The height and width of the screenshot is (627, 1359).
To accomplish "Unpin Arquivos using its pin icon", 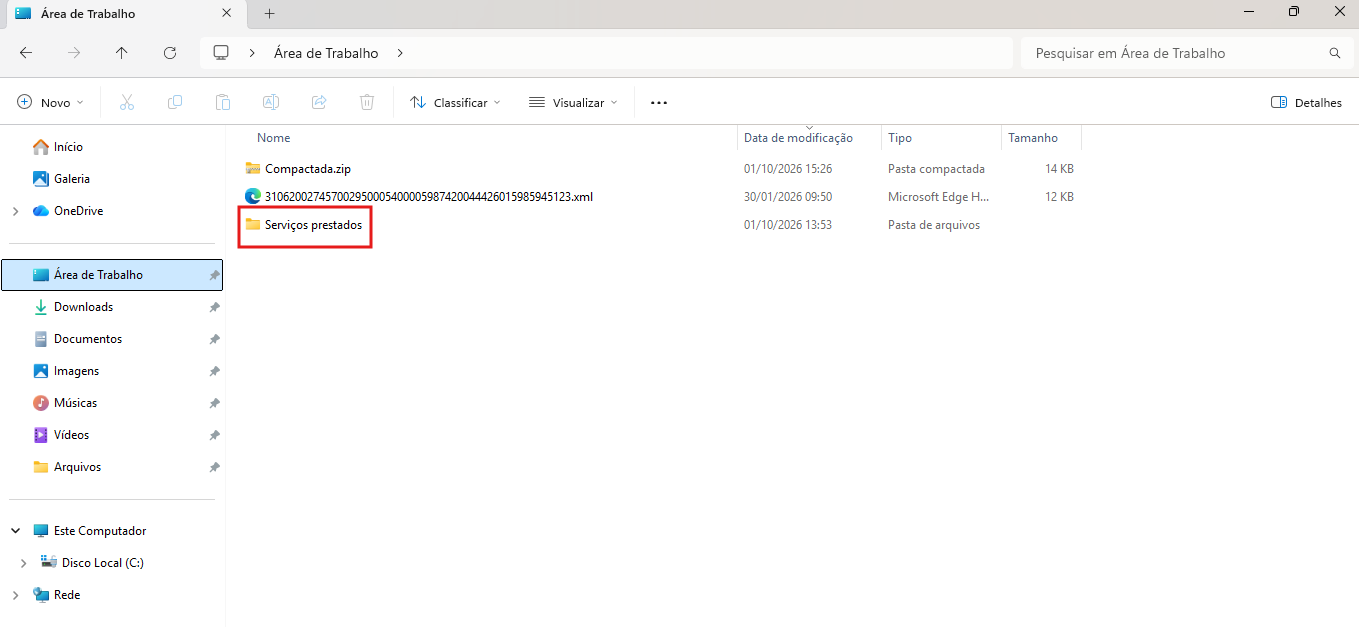I will 214,467.
